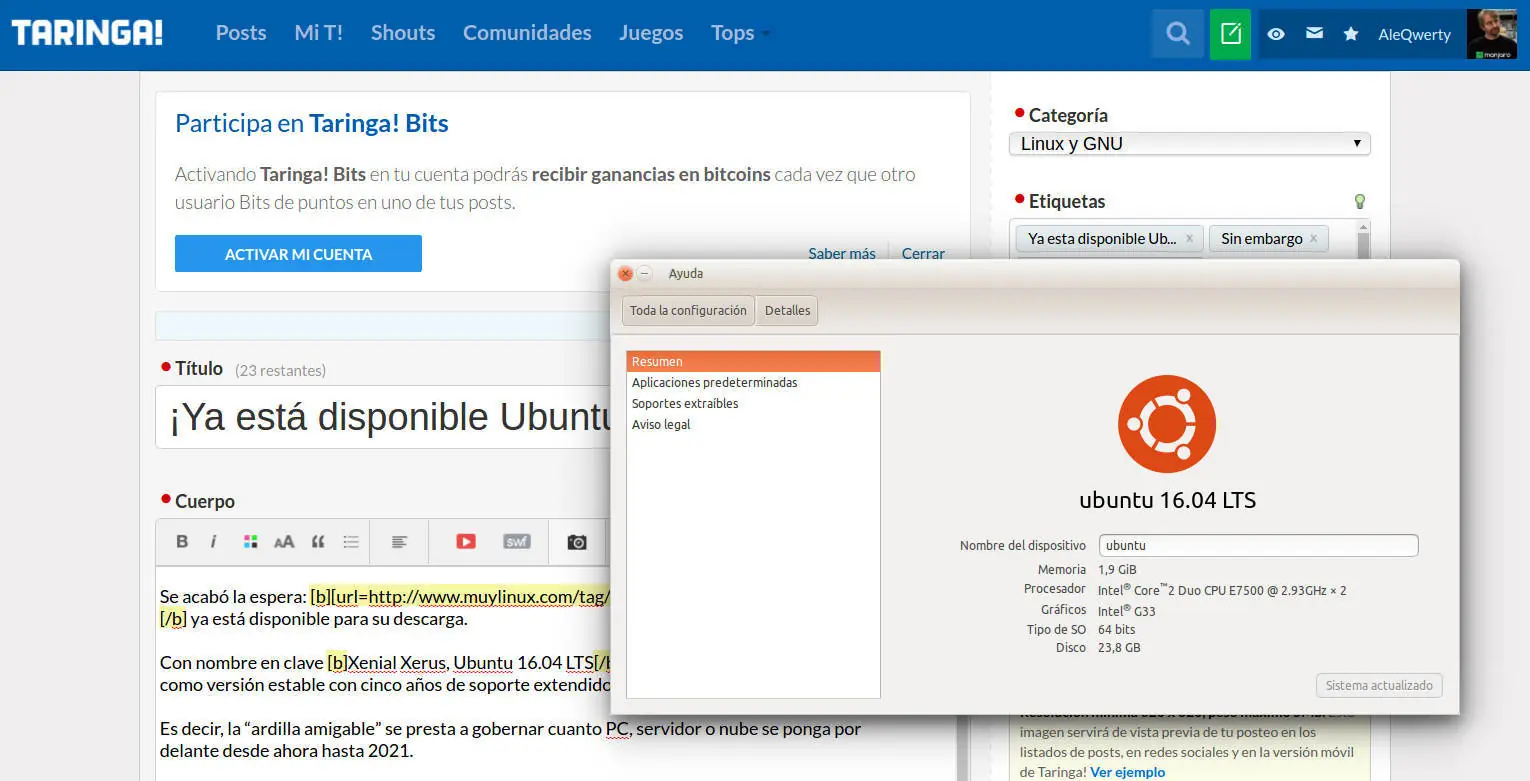Insert an SWF flash file
The width and height of the screenshot is (1530, 781).
click(x=516, y=541)
